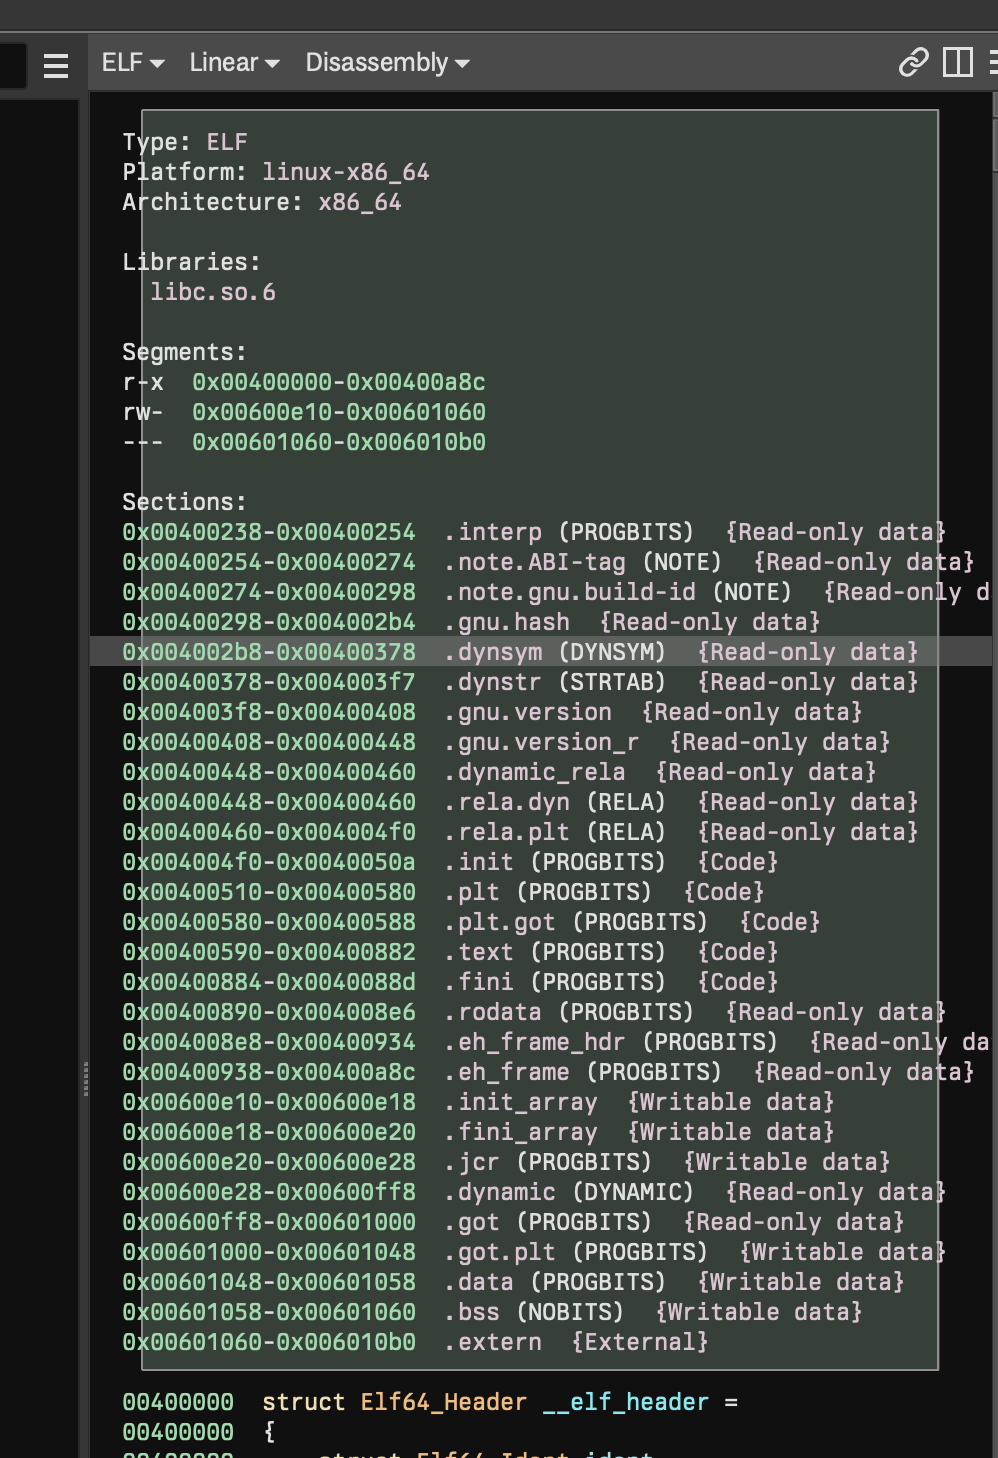Open the Linear view dropdown
998x1458 pixels.
(x=234, y=62)
